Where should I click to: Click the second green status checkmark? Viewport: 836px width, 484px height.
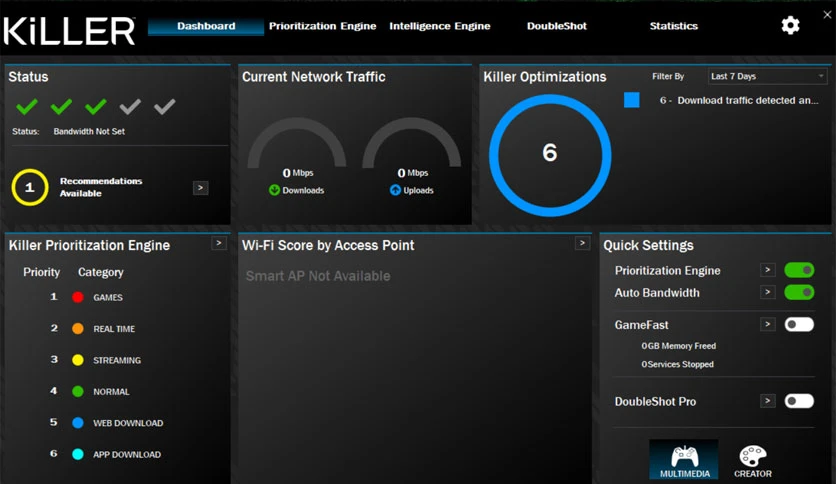tap(61, 107)
